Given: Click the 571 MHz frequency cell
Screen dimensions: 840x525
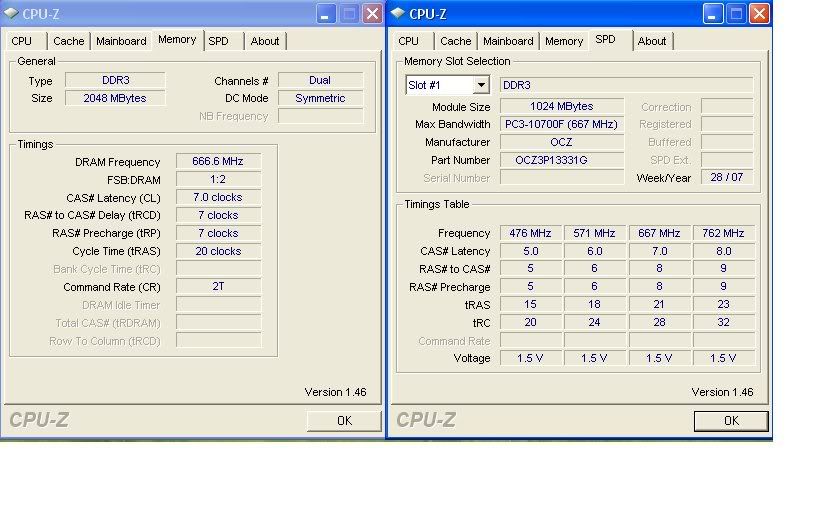Looking at the screenshot, I should pyautogui.click(x=595, y=234).
